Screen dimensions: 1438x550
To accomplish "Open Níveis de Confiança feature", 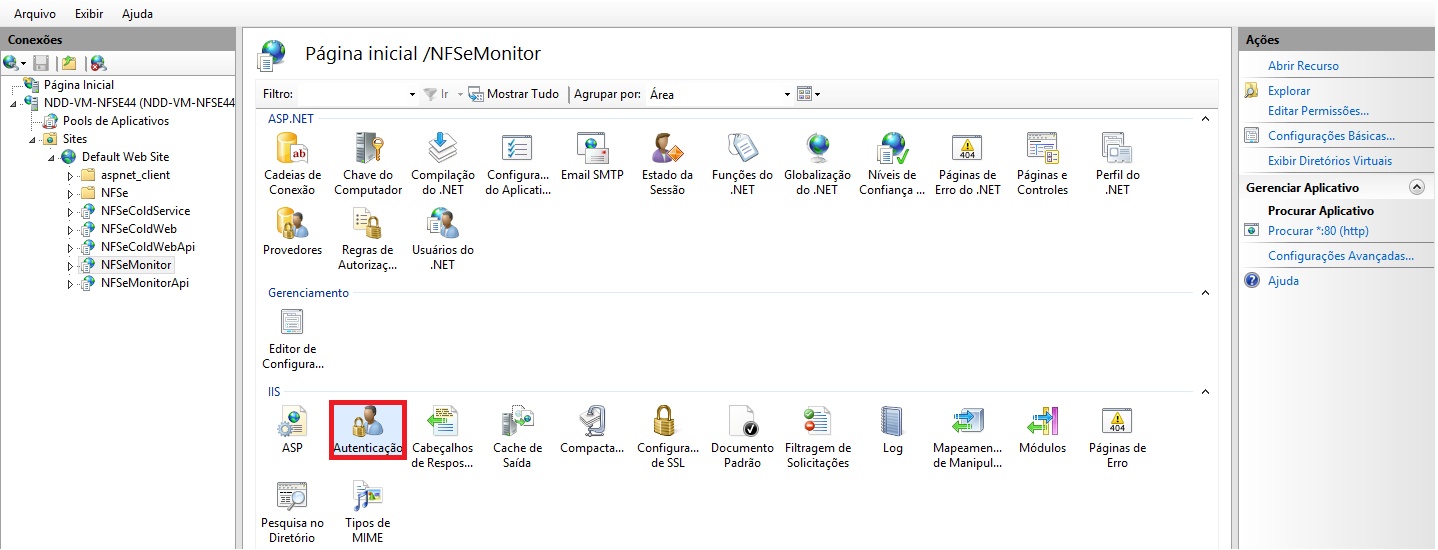I will click(892, 164).
